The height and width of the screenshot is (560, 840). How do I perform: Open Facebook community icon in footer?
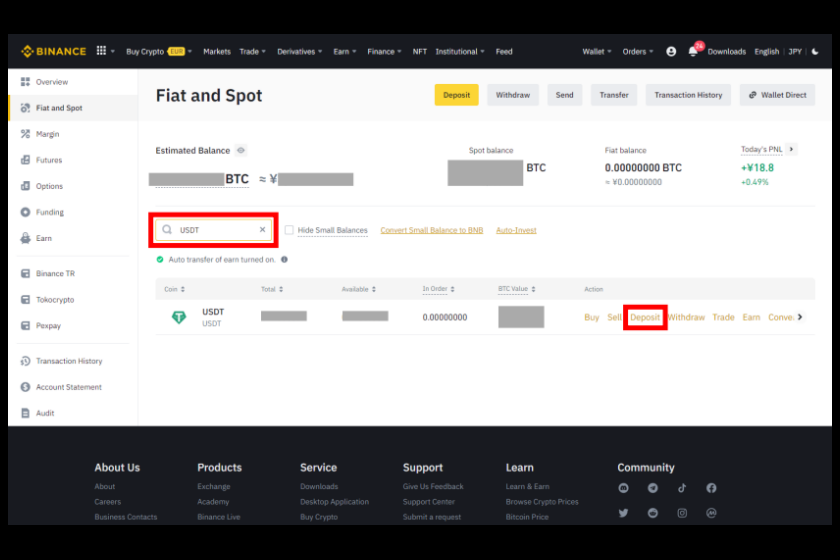pyautogui.click(x=711, y=488)
